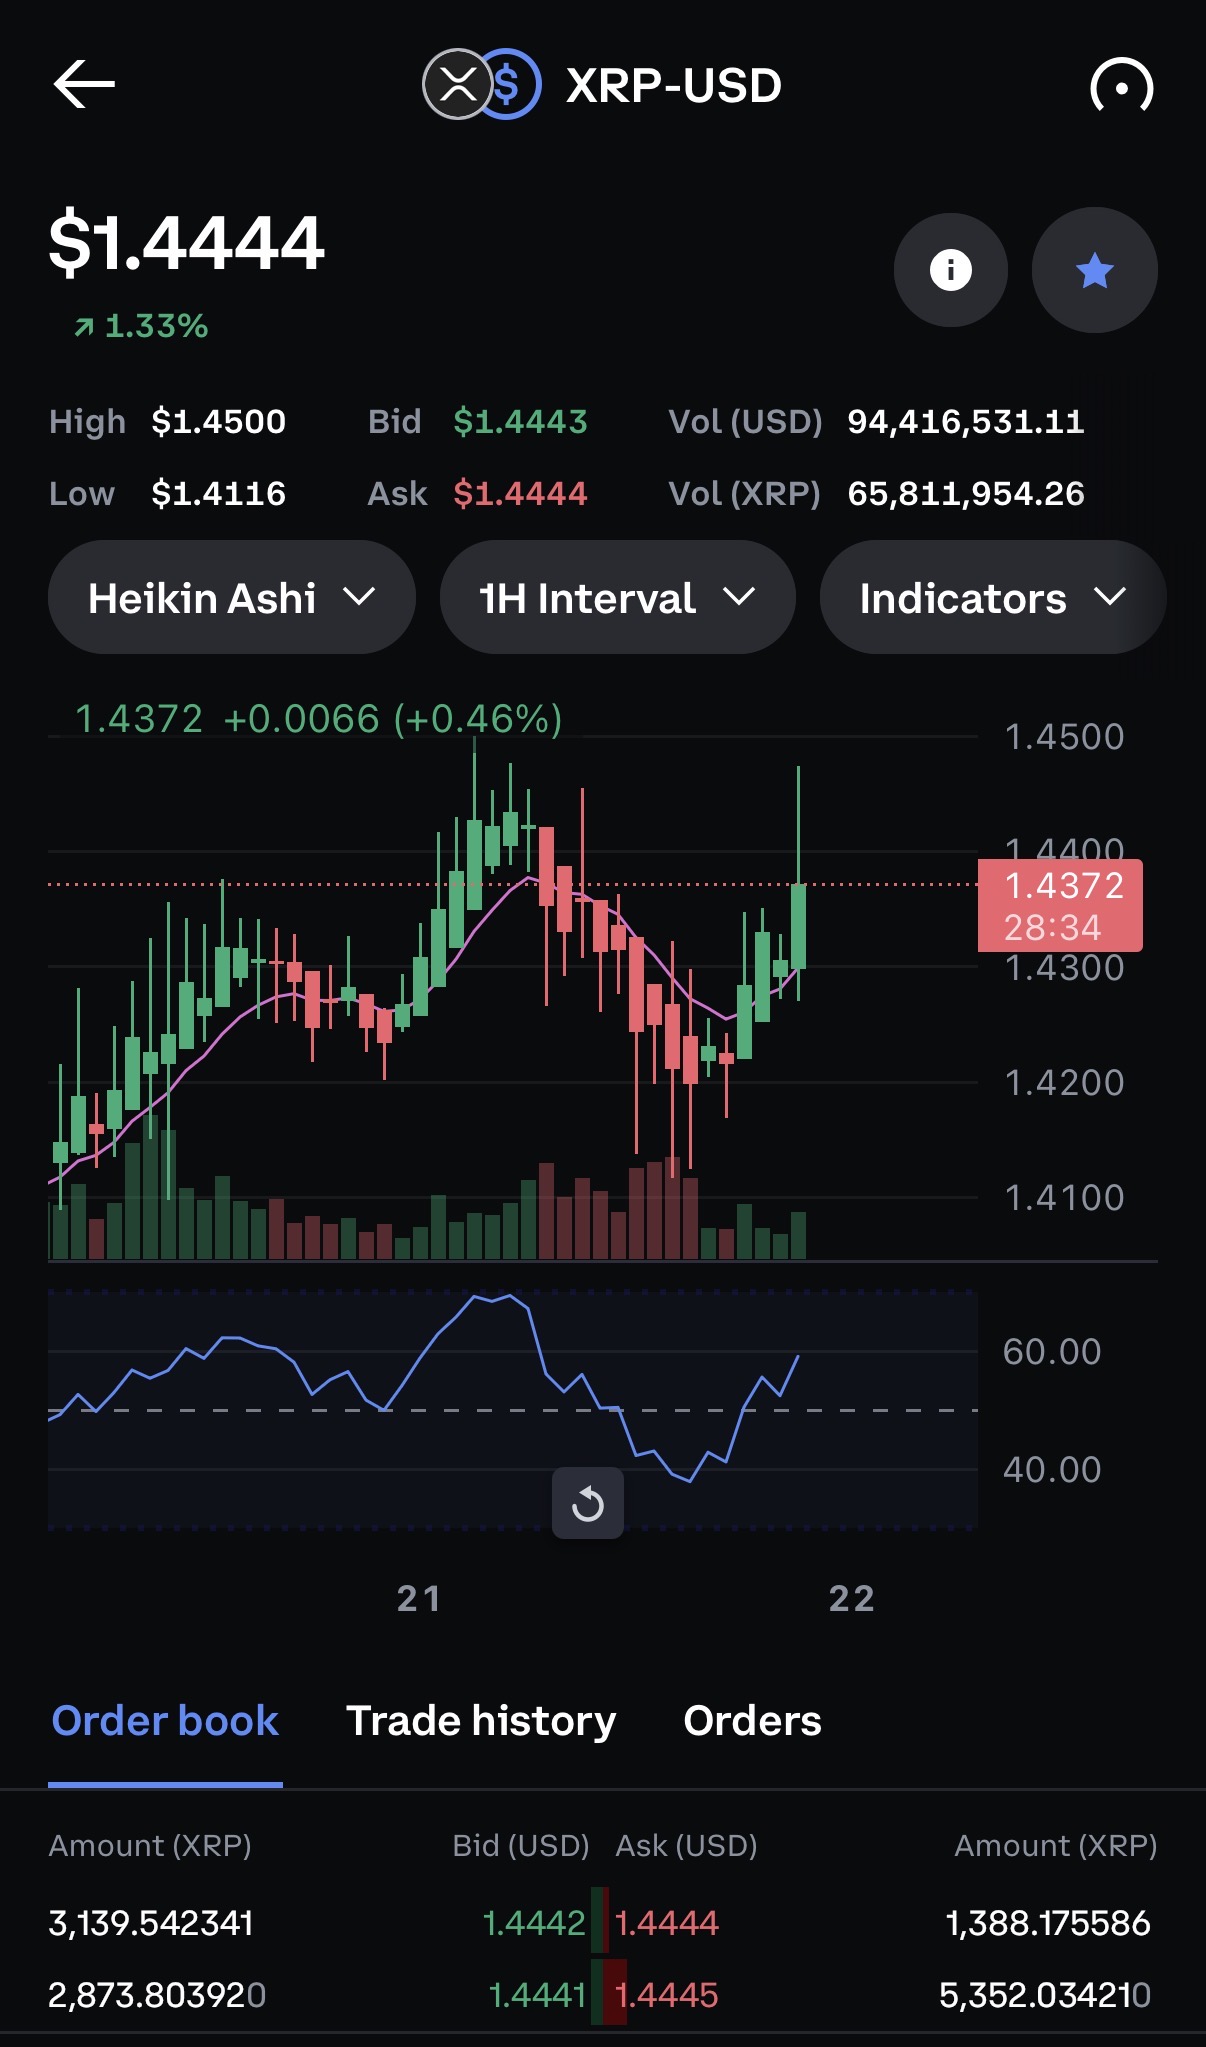1206x2047 pixels.
Task: Open the price alert icon at top right
Action: (1121, 86)
